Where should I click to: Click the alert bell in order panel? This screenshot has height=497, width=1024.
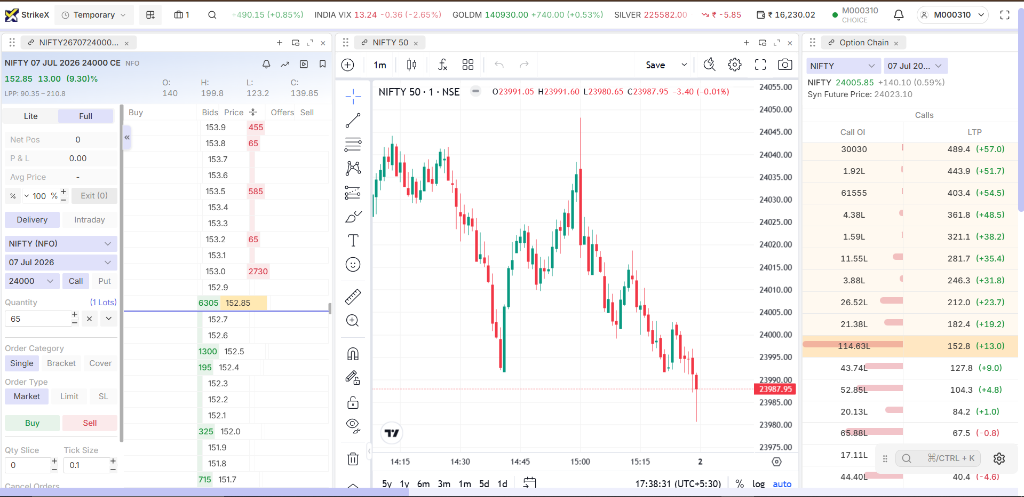[x=266, y=64]
